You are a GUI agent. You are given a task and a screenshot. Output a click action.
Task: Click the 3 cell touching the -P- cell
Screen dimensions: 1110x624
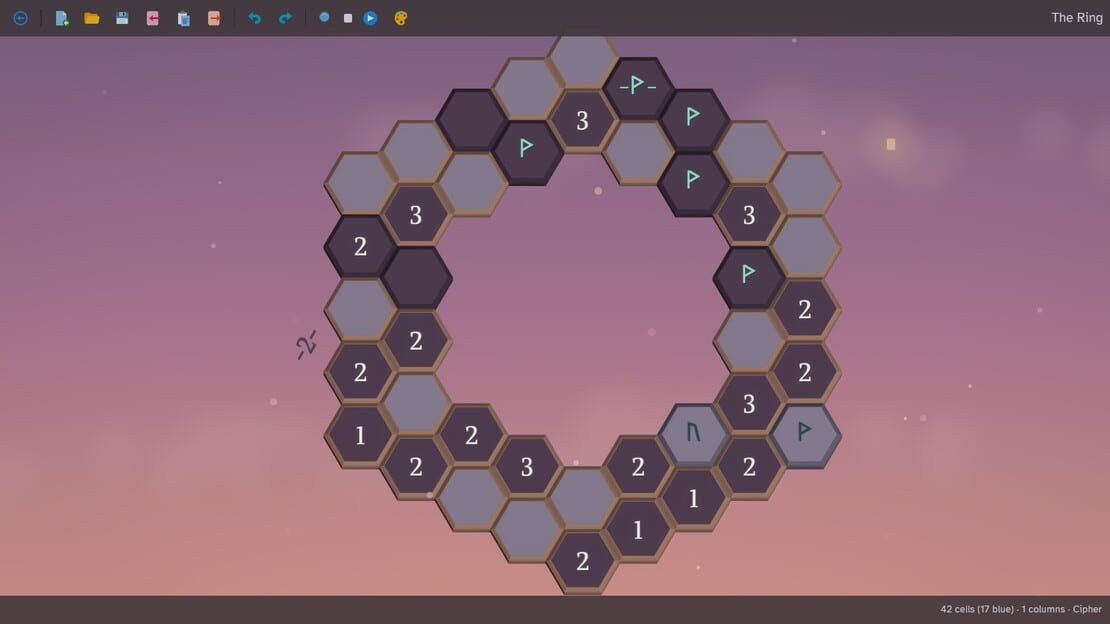point(583,119)
